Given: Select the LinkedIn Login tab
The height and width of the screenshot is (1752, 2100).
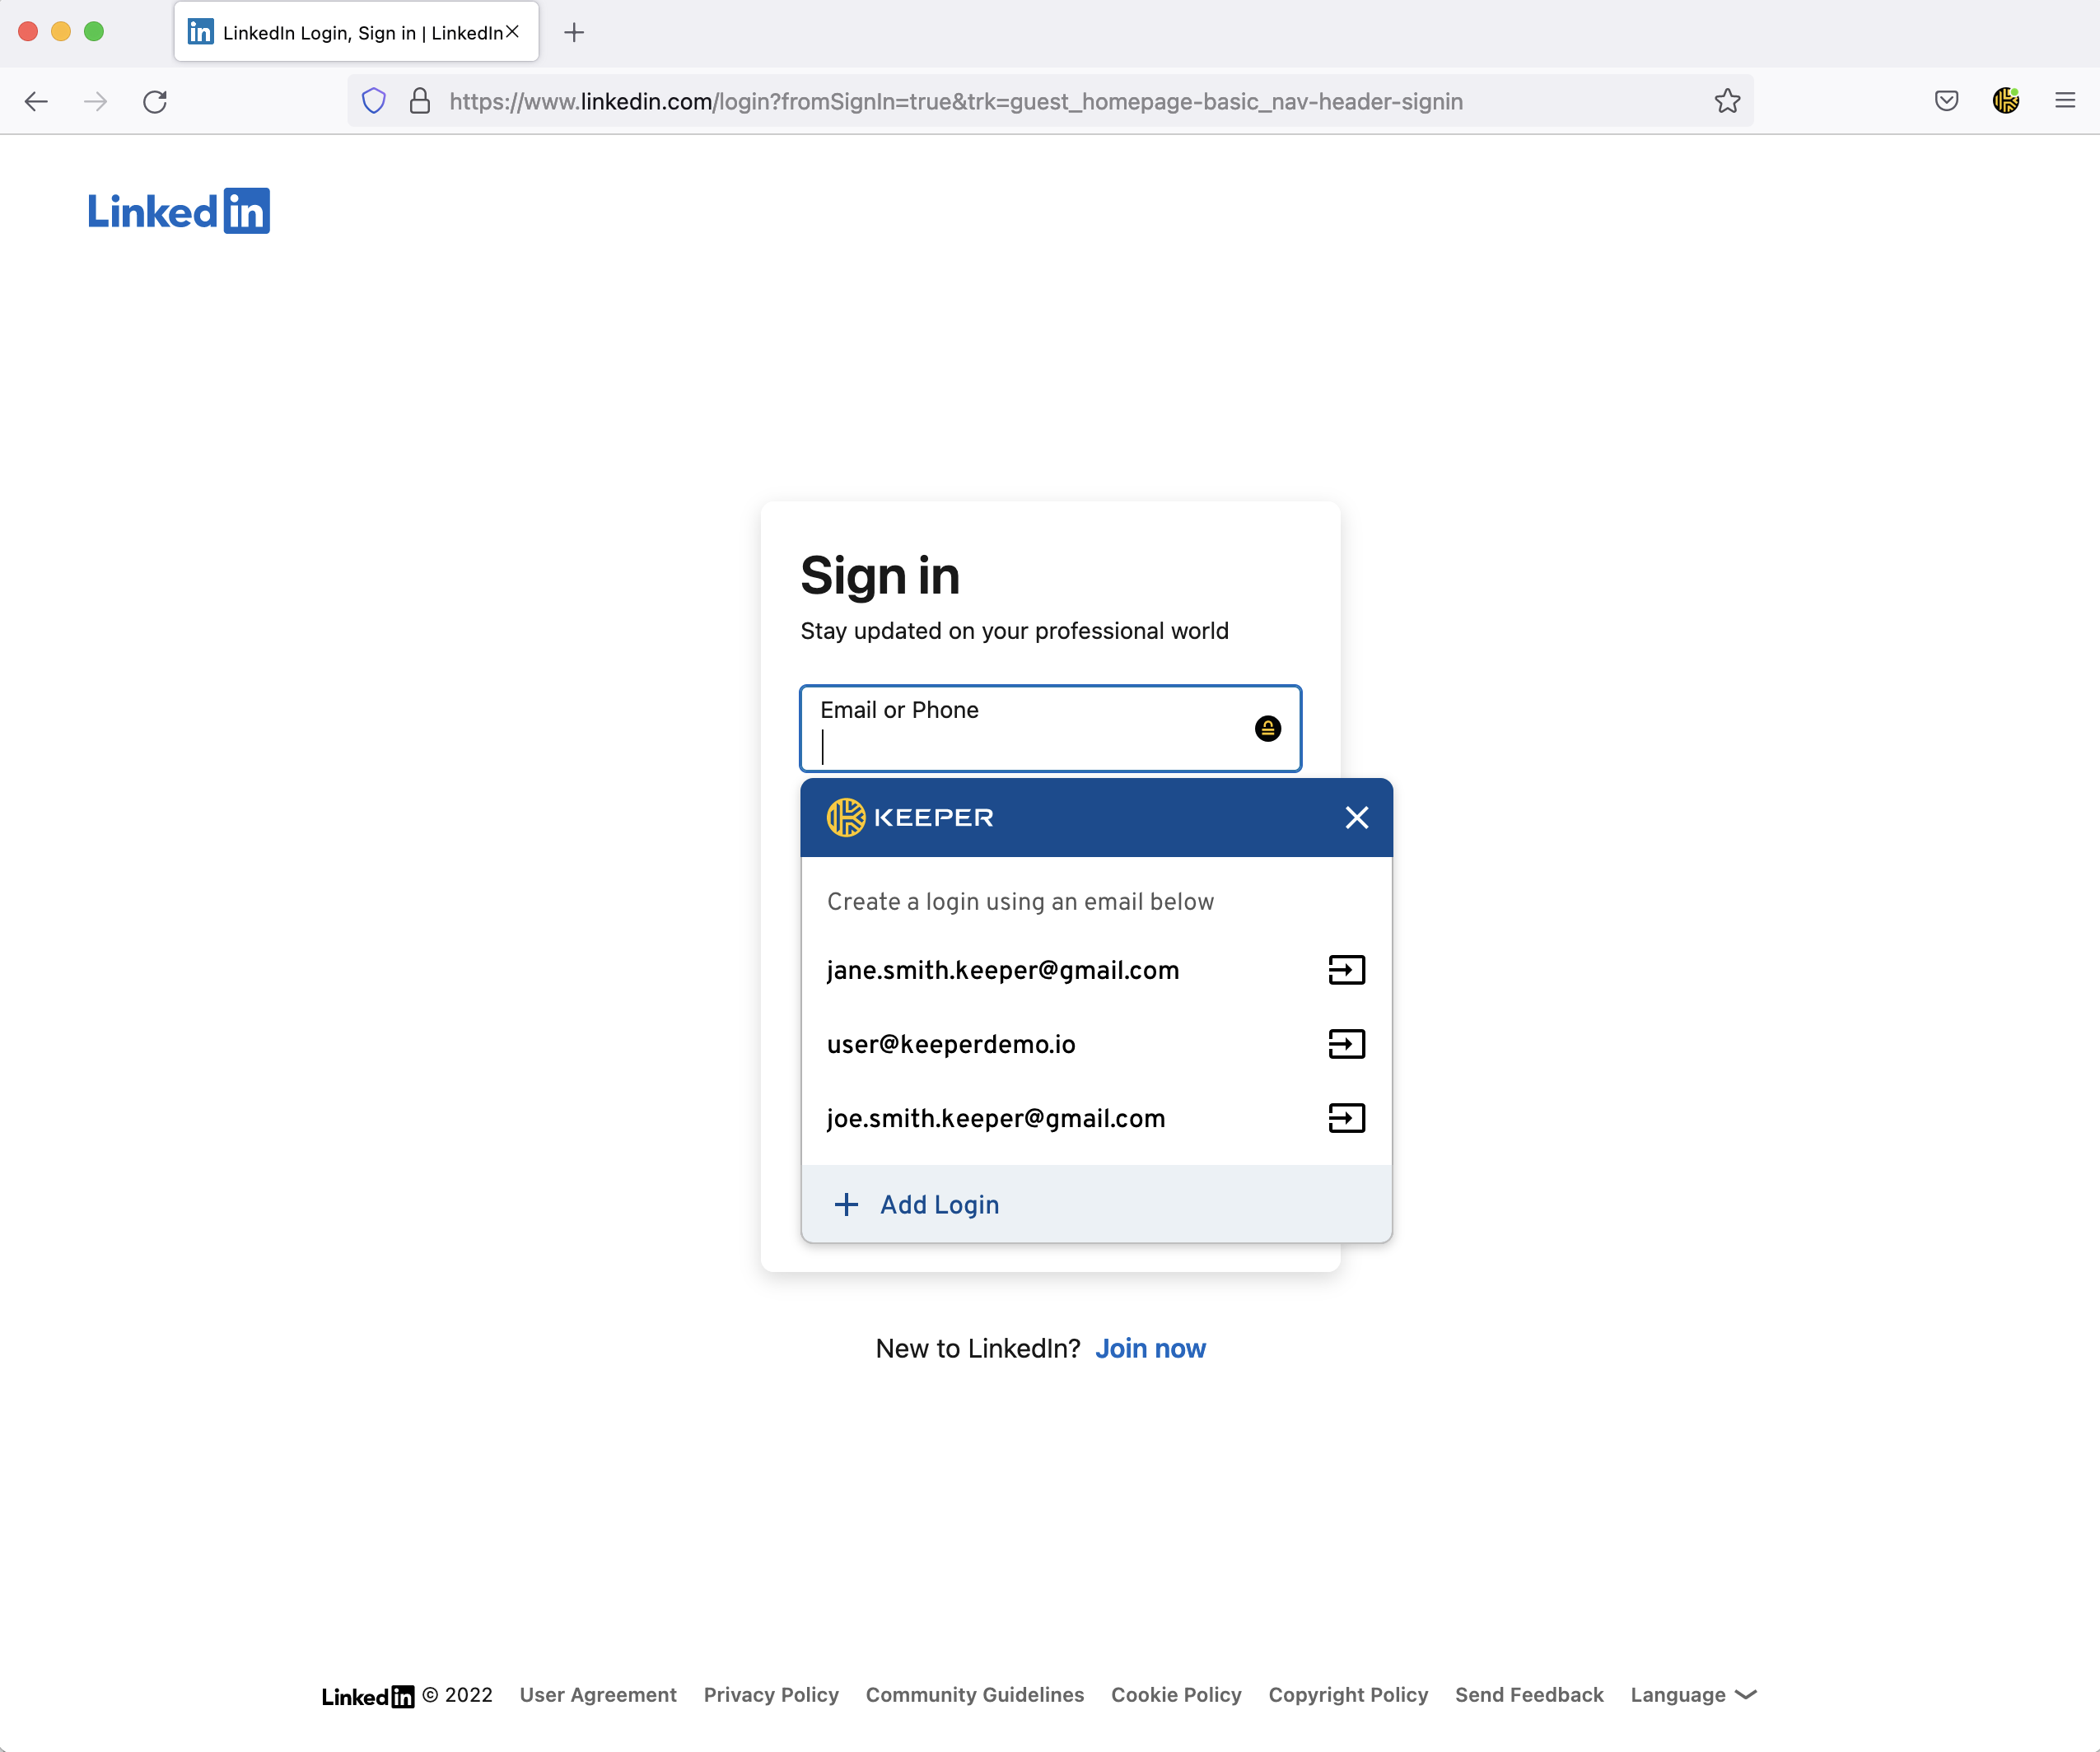Looking at the screenshot, I should click(356, 32).
